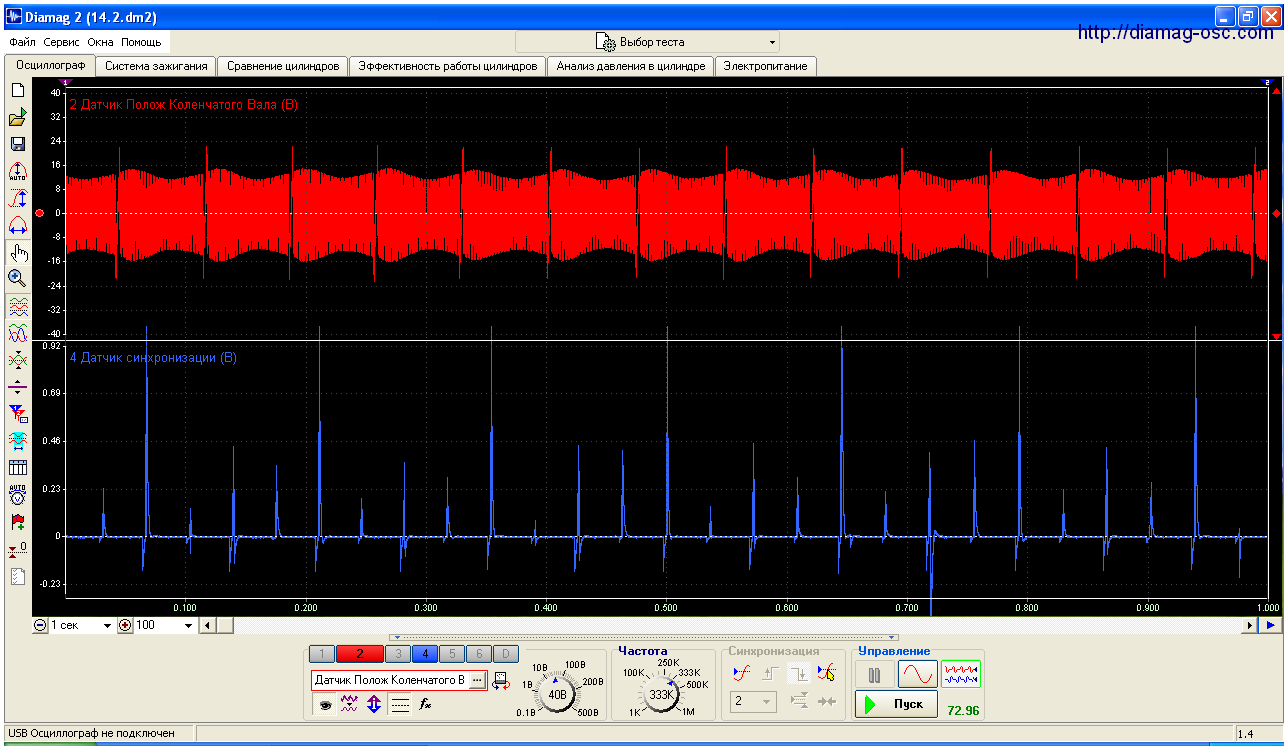Toggle channel 5 button
This screenshot has height=746, width=1288.
(x=452, y=654)
